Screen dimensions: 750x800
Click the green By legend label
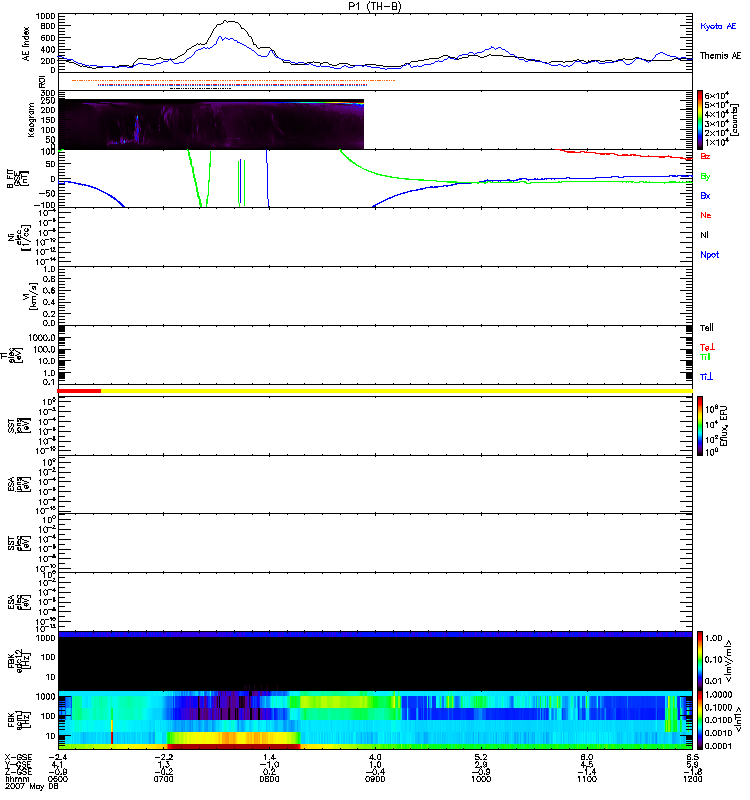(x=705, y=177)
